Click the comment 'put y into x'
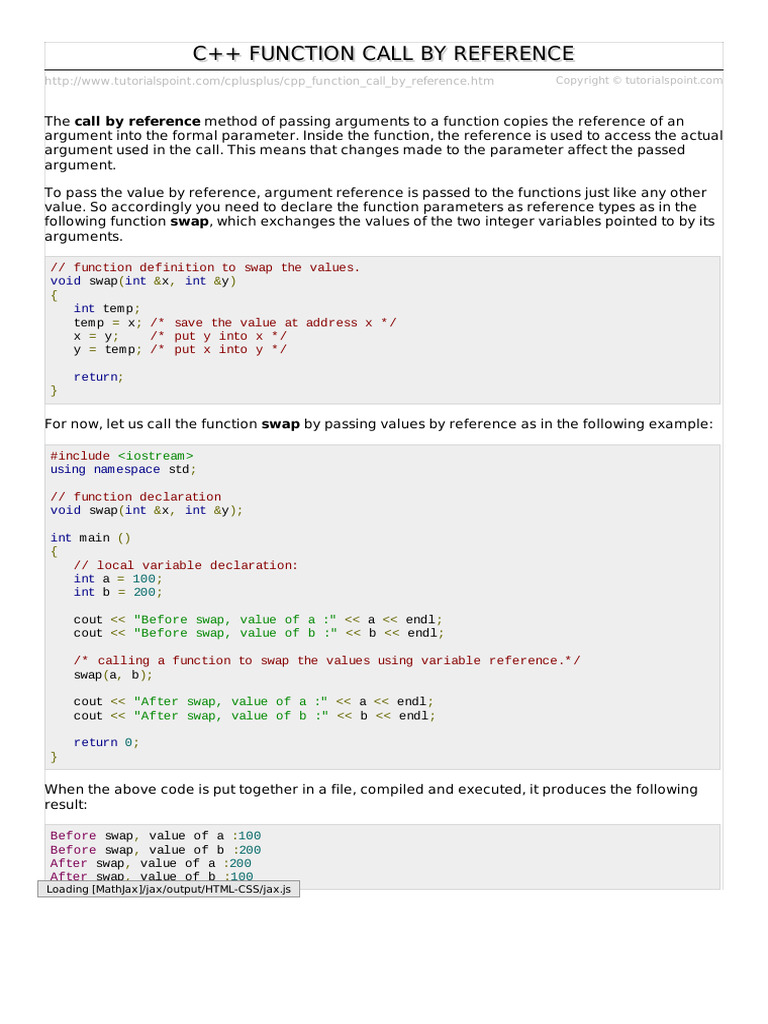 click(x=218, y=336)
